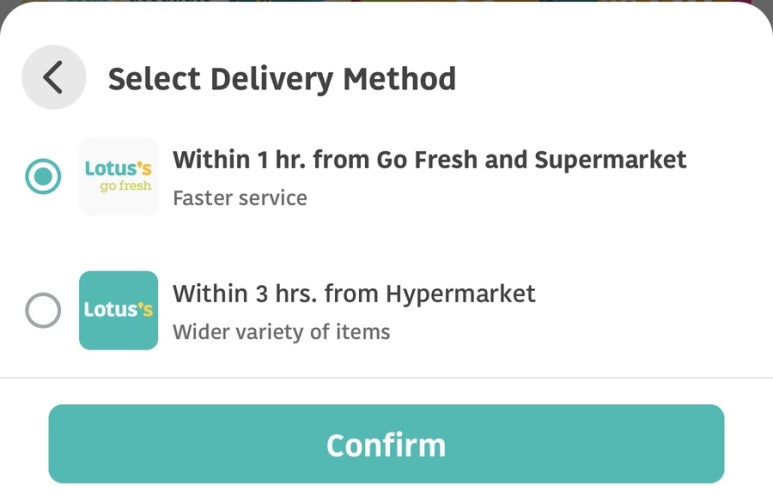Tap the "Go Fresh" words in first option
Screen dimensions: 773x503
pos(428,160)
